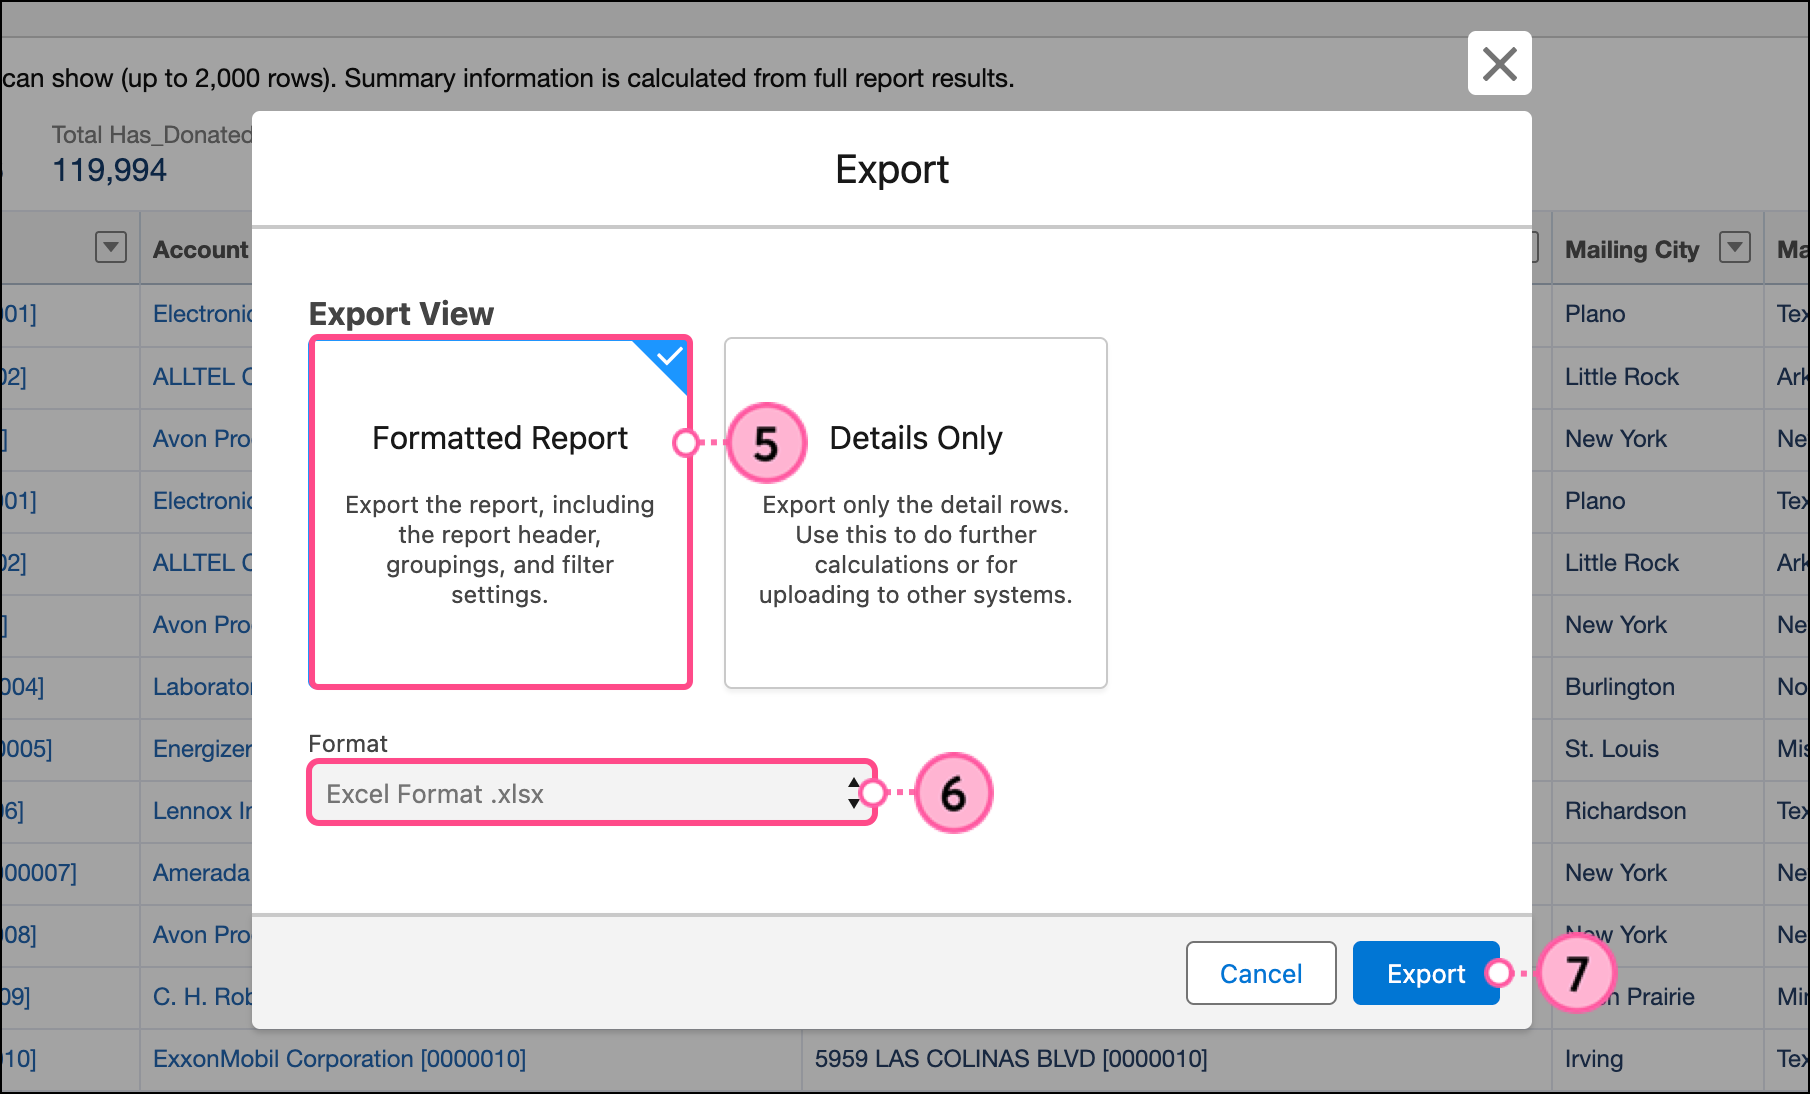This screenshot has height=1094, width=1810.
Task: Click the 5959 LAS COLINAS BLVD cell
Action: 1010,1058
